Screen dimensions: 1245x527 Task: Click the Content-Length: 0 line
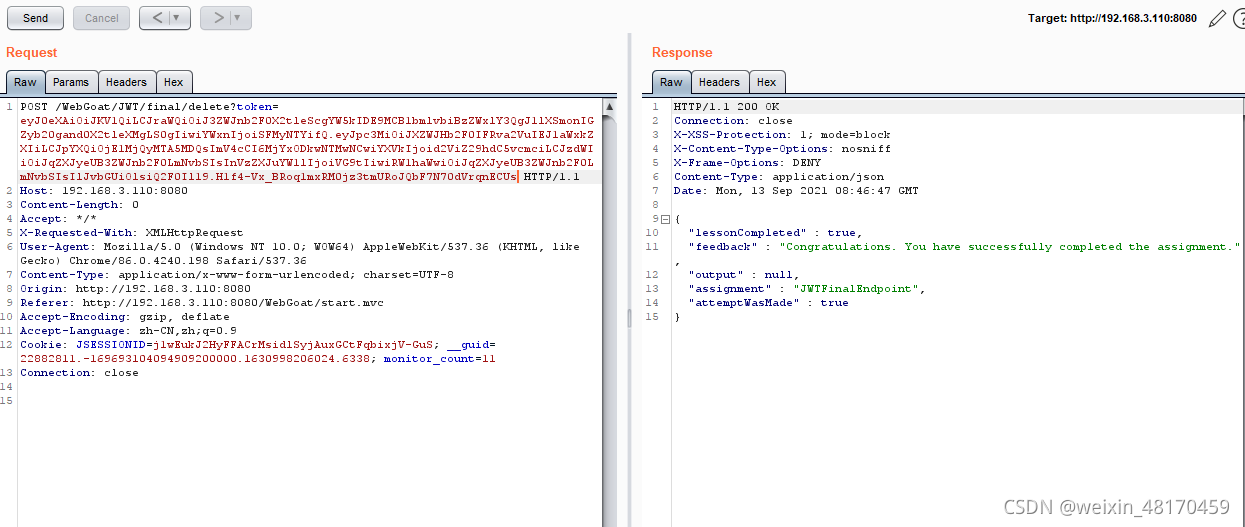(79, 204)
